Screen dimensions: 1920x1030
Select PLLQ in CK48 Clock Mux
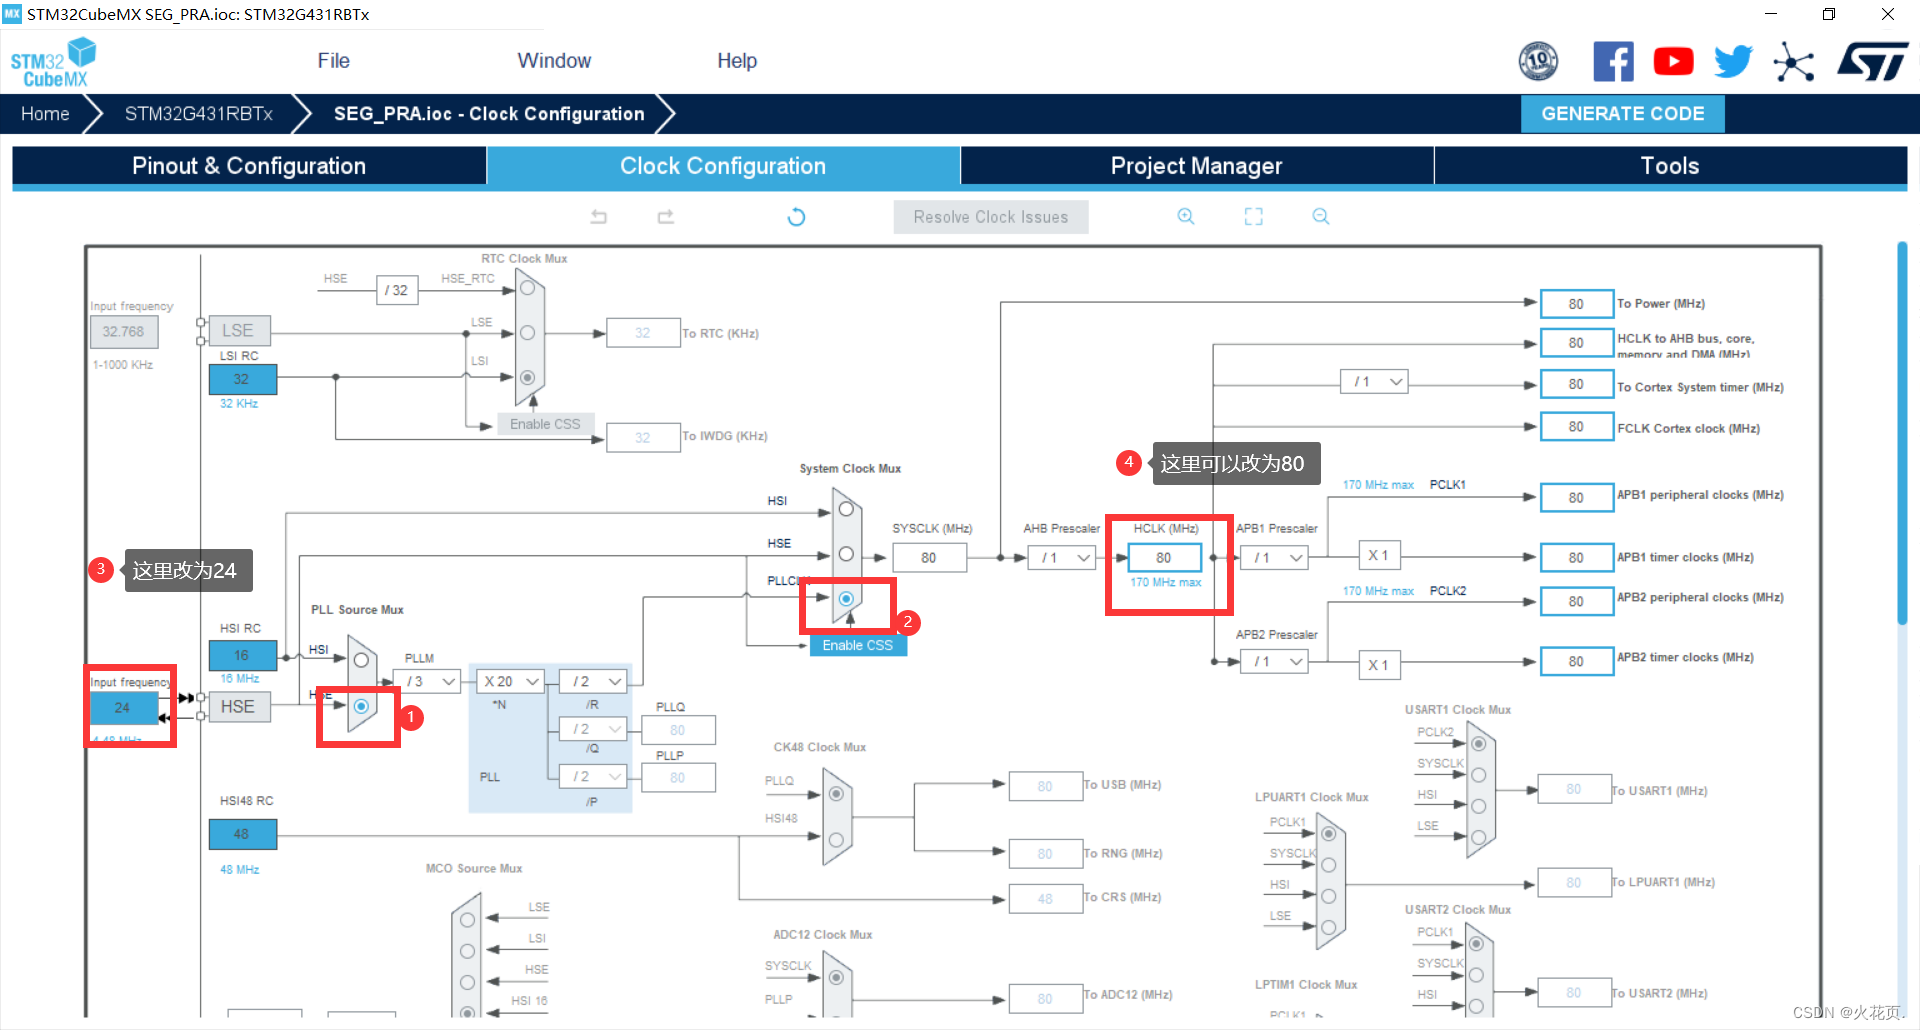coord(836,794)
